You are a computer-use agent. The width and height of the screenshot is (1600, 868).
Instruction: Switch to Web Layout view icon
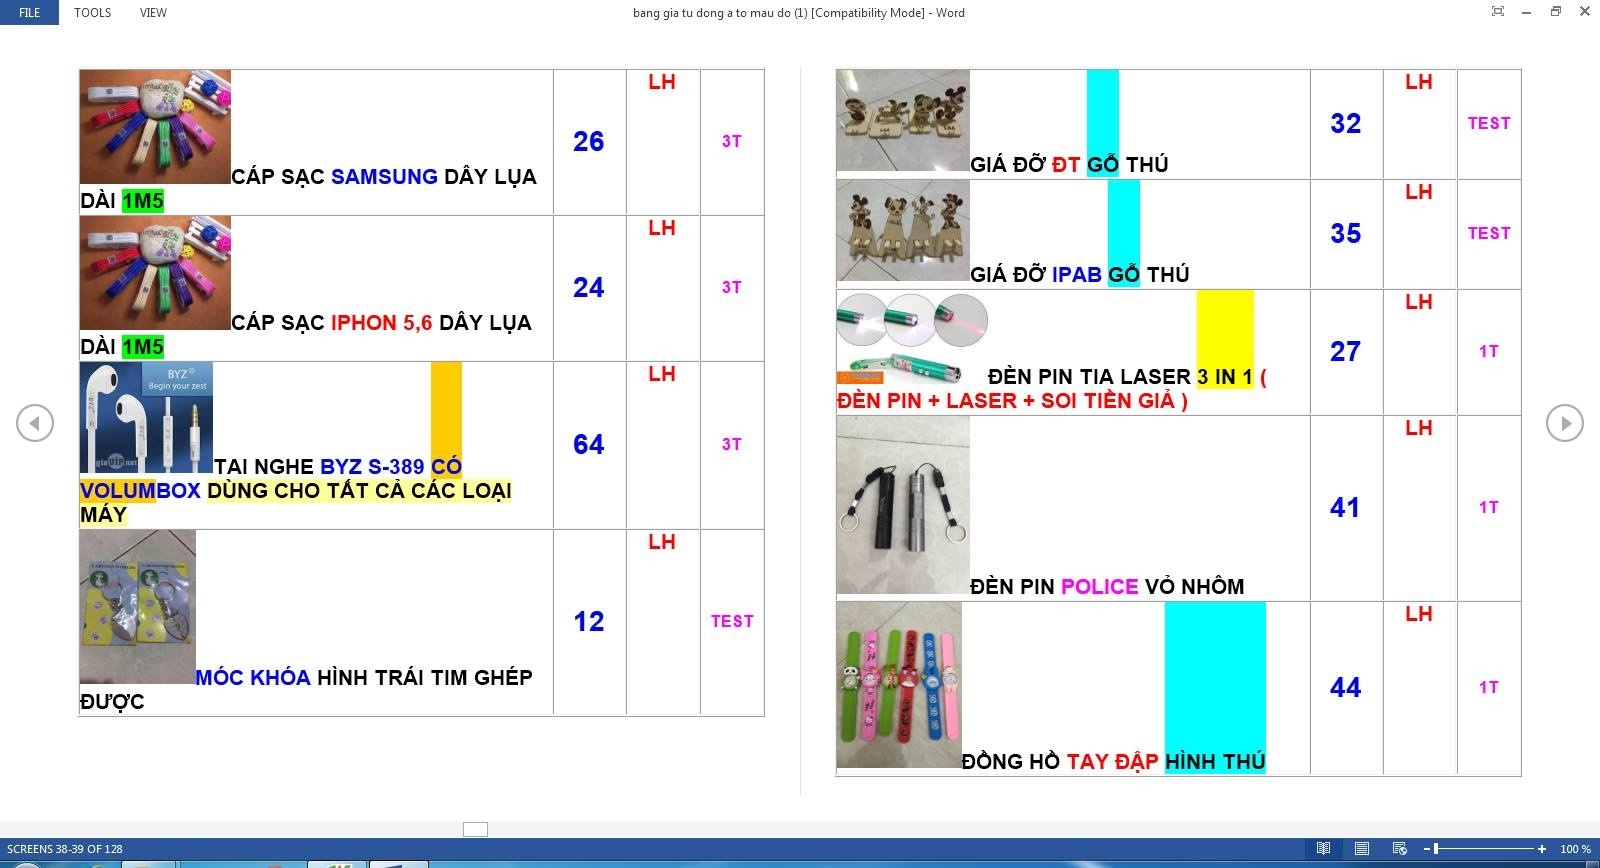point(1399,849)
